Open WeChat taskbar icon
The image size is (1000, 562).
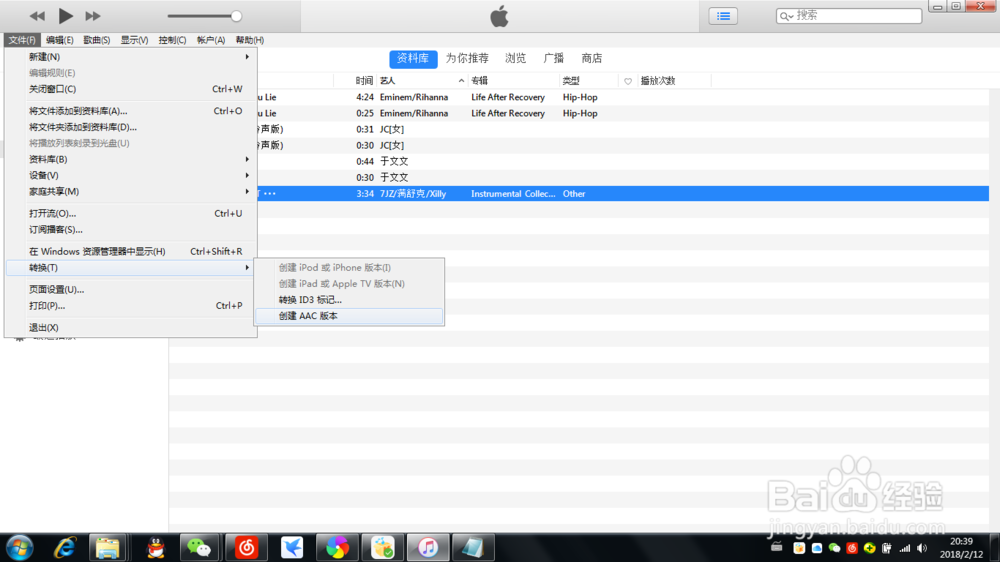click(199, 548)
